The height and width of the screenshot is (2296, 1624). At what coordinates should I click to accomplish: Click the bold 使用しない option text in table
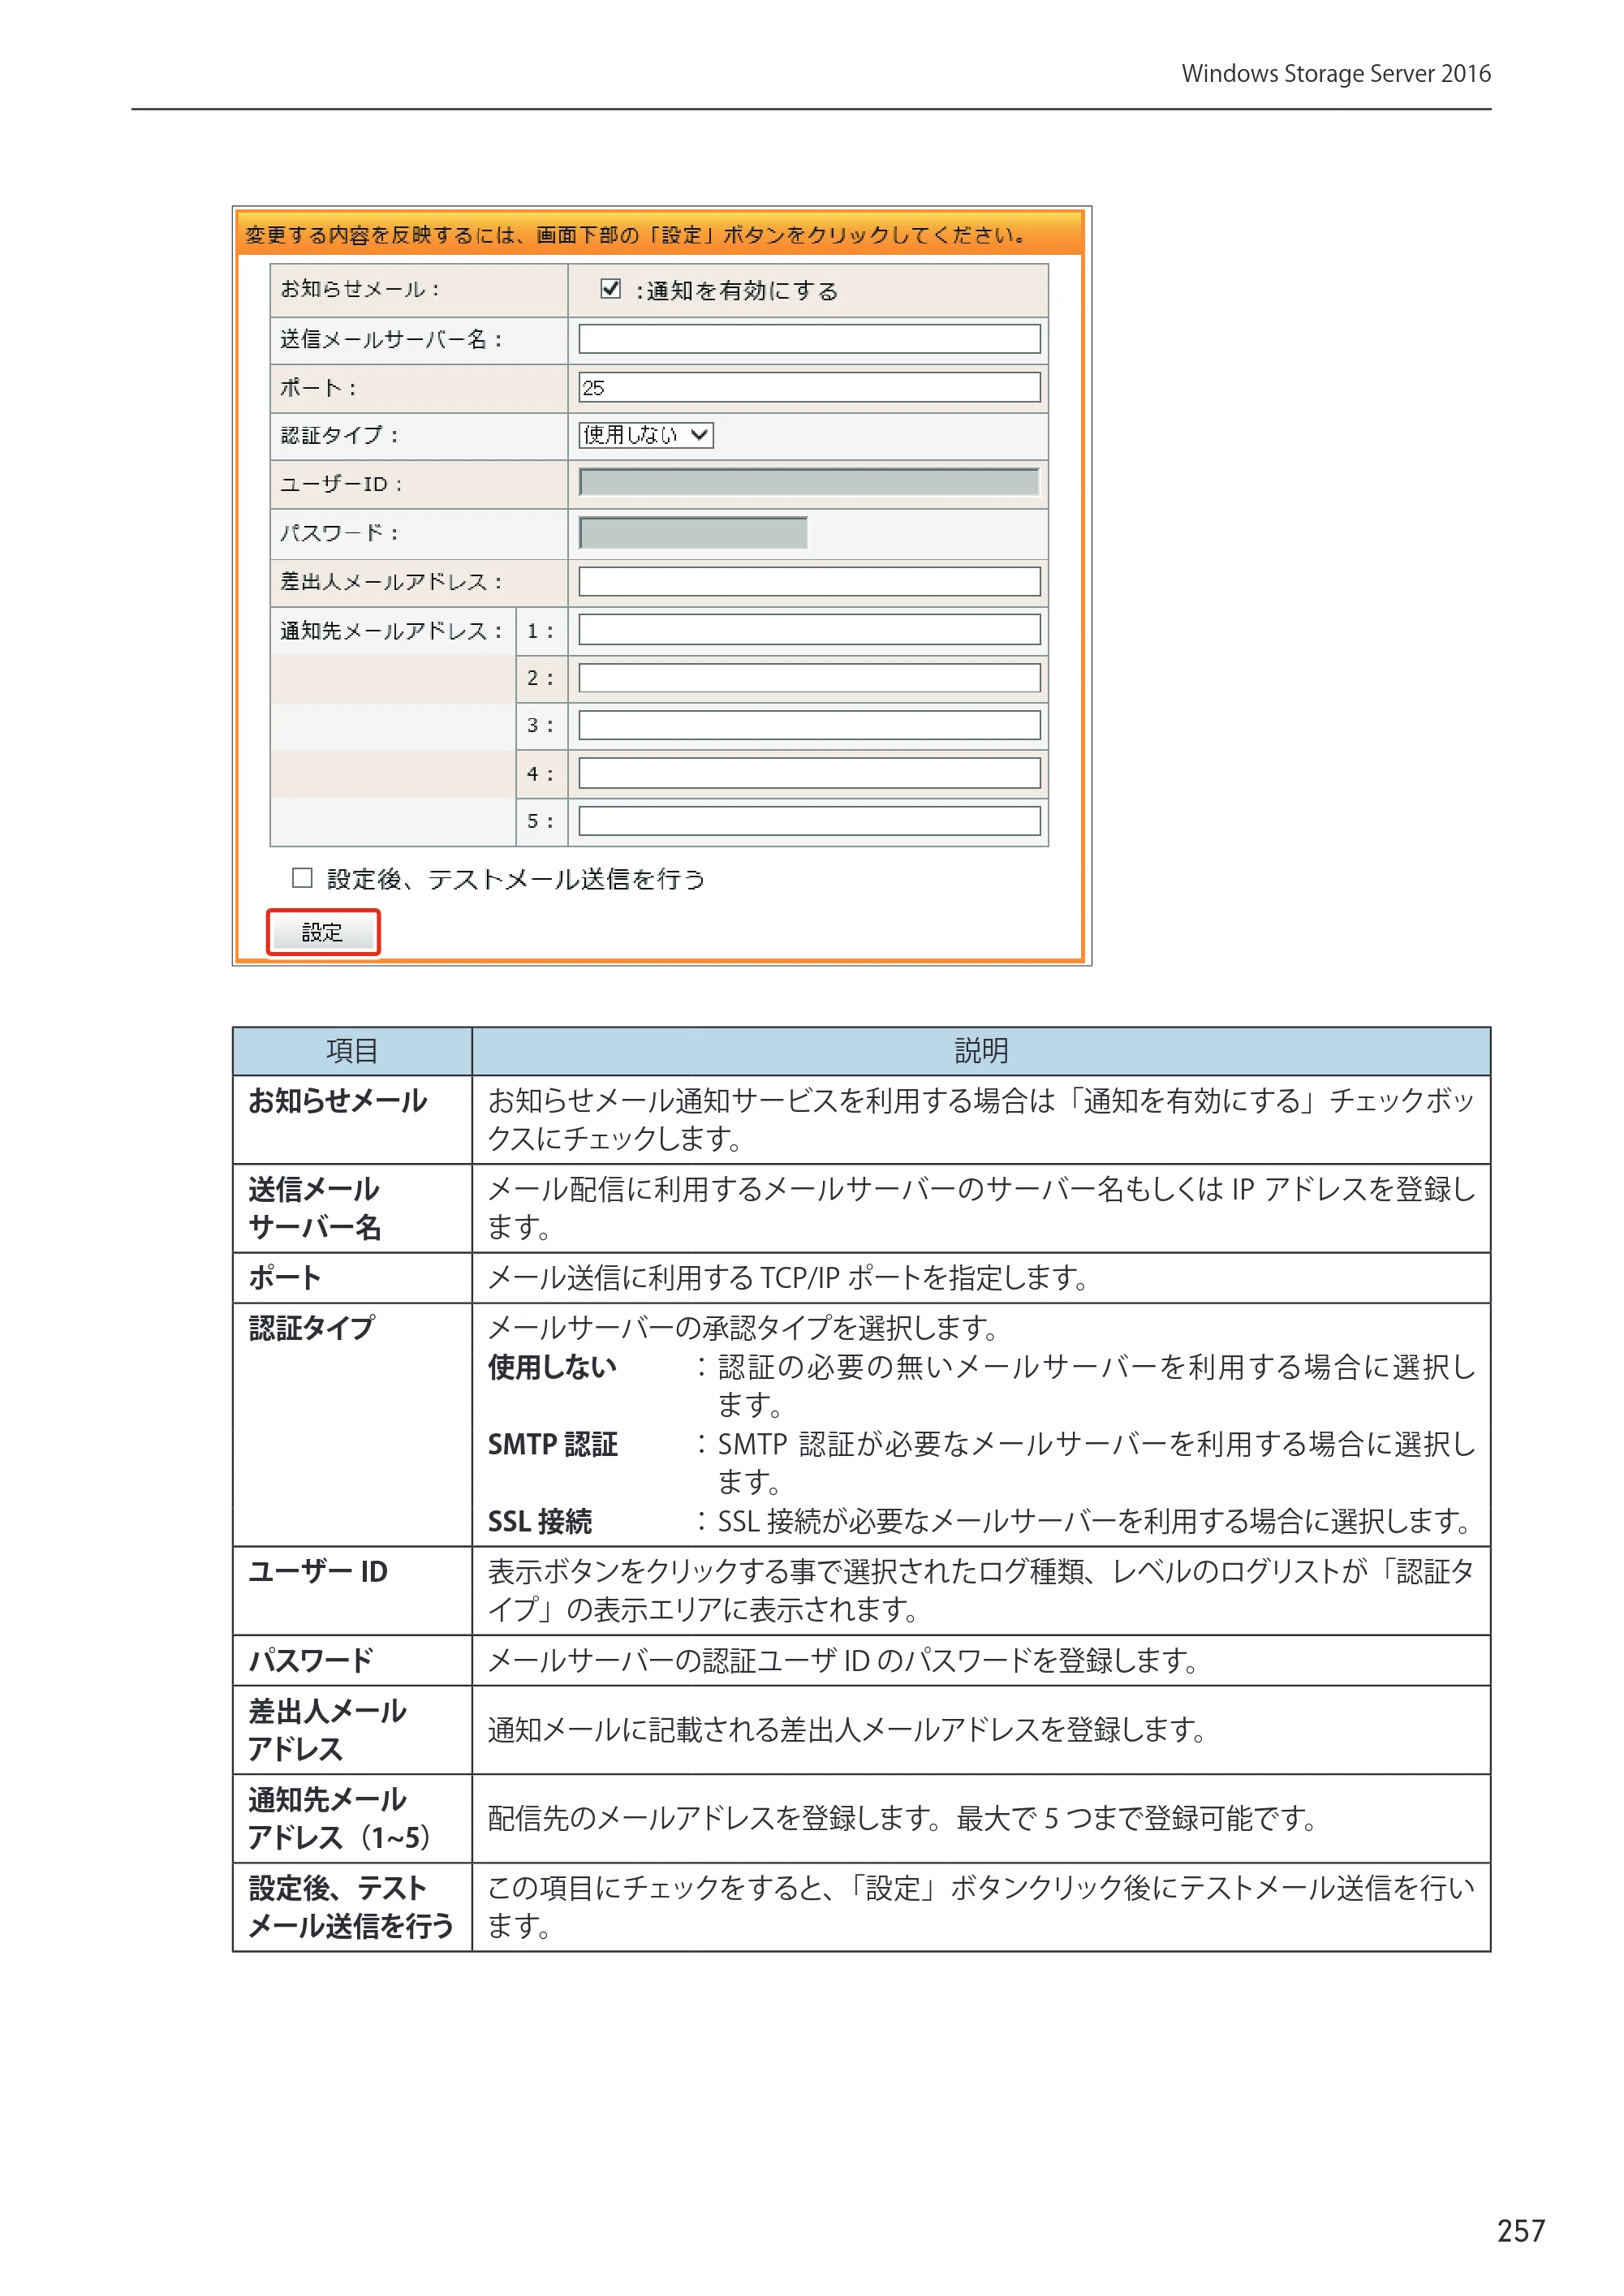[552, 1367]
